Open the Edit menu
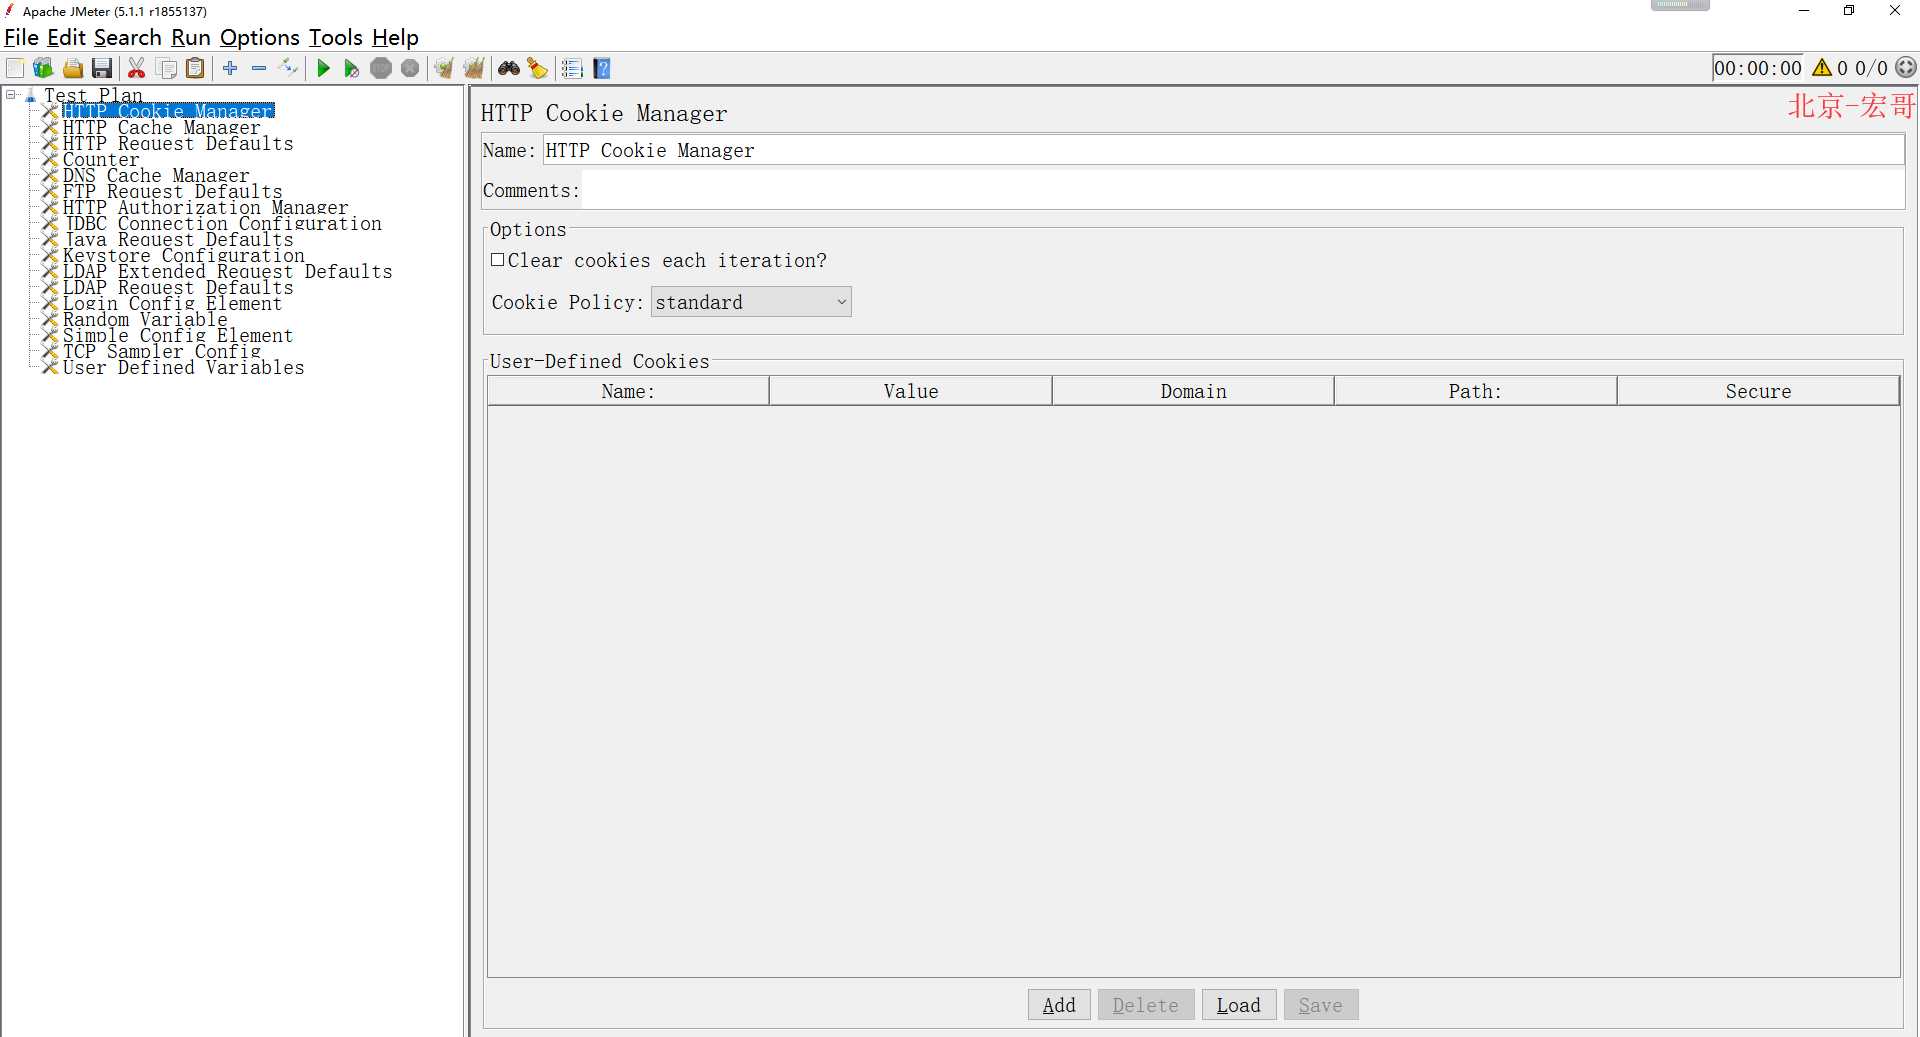The height and width of the screenshot is (1037, 1920). point(66,38)
